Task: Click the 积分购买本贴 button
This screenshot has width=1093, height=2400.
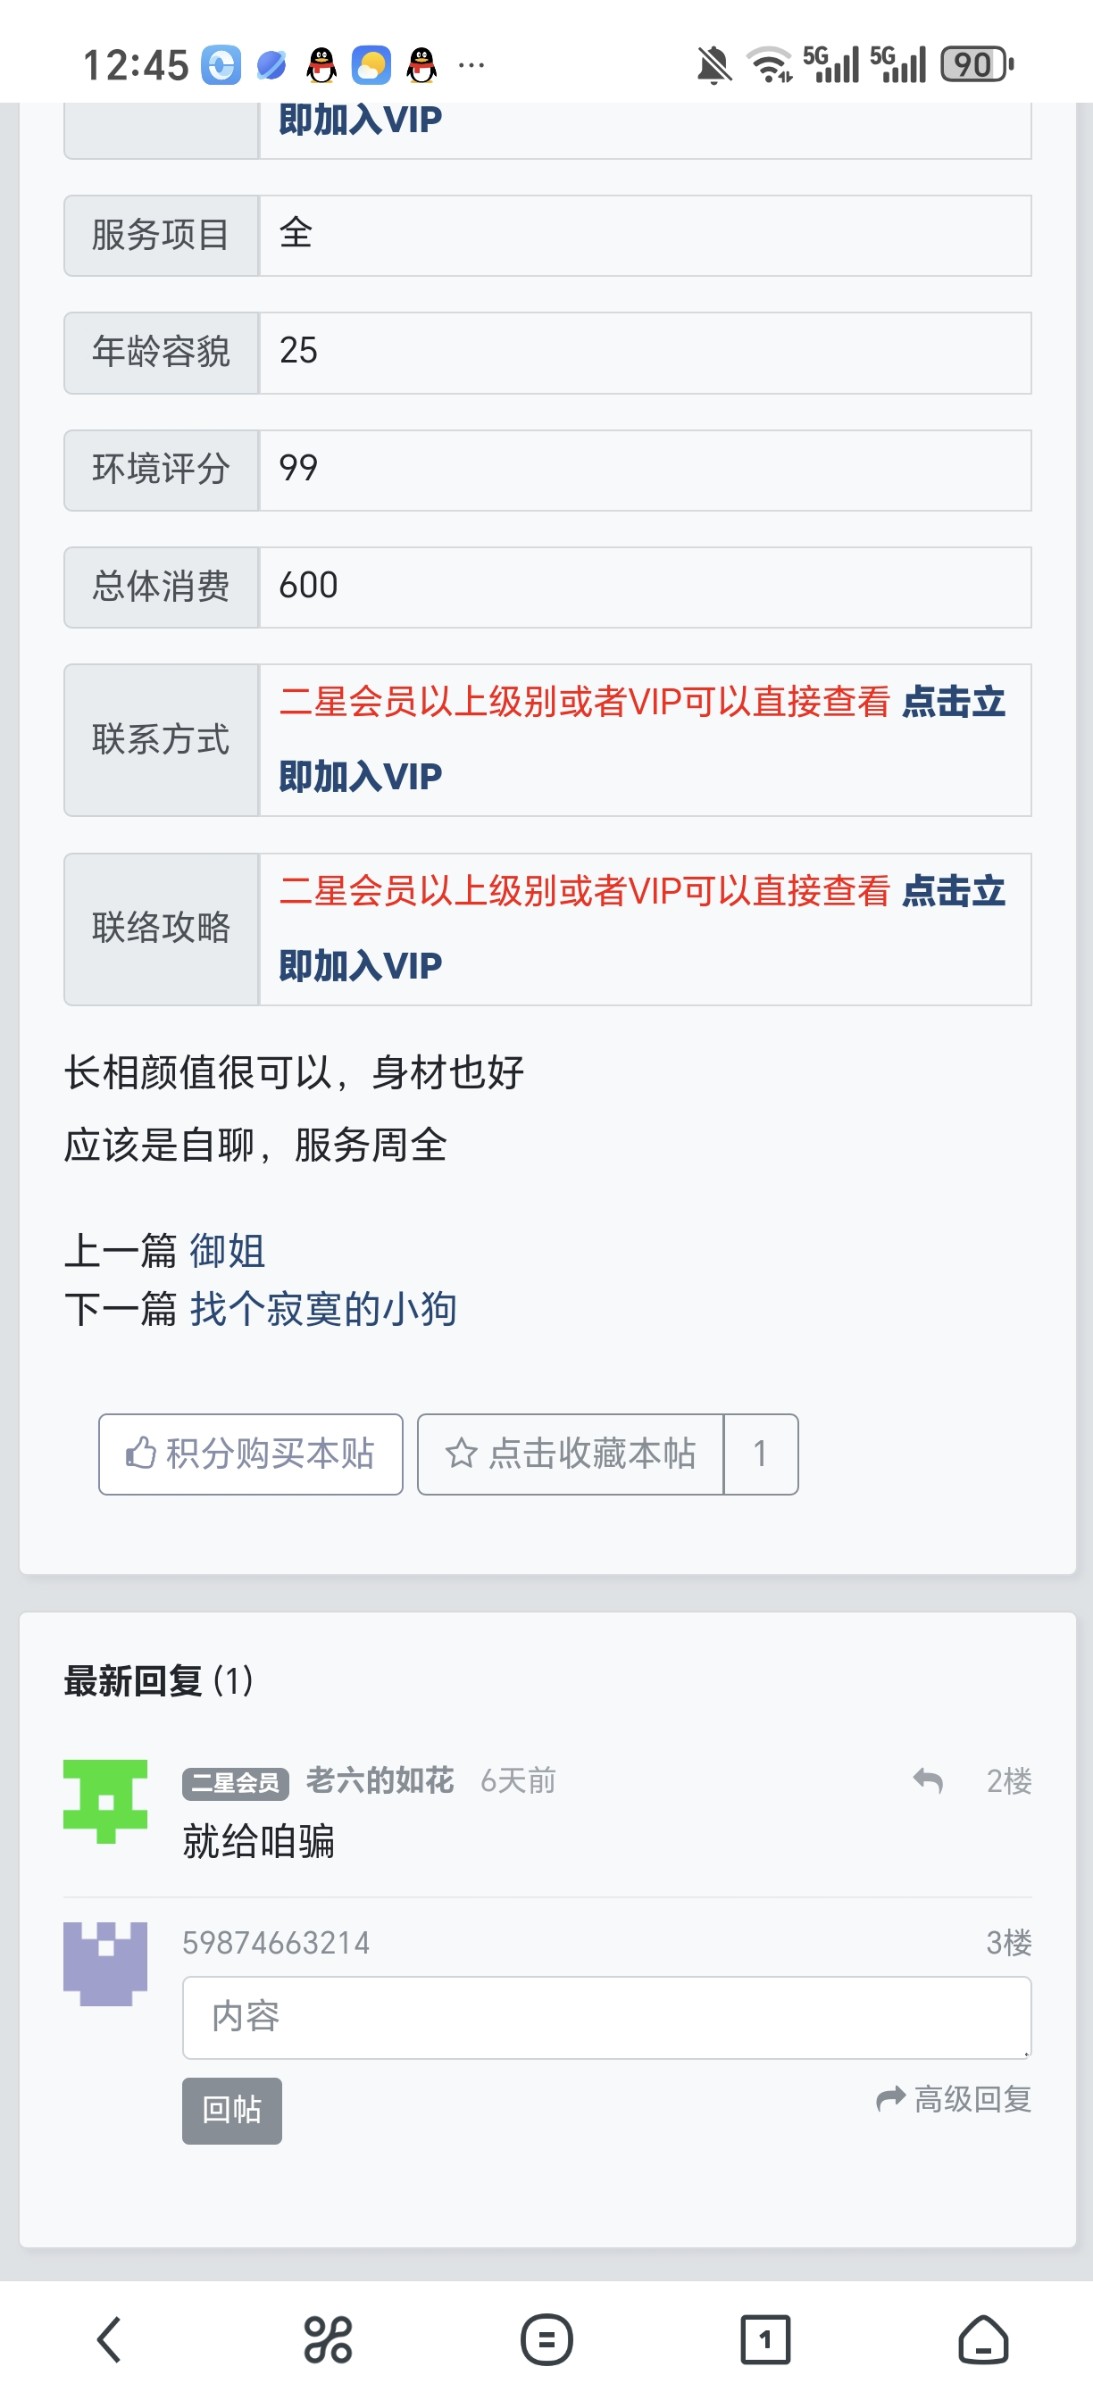Action: (x=251, y=1454)
